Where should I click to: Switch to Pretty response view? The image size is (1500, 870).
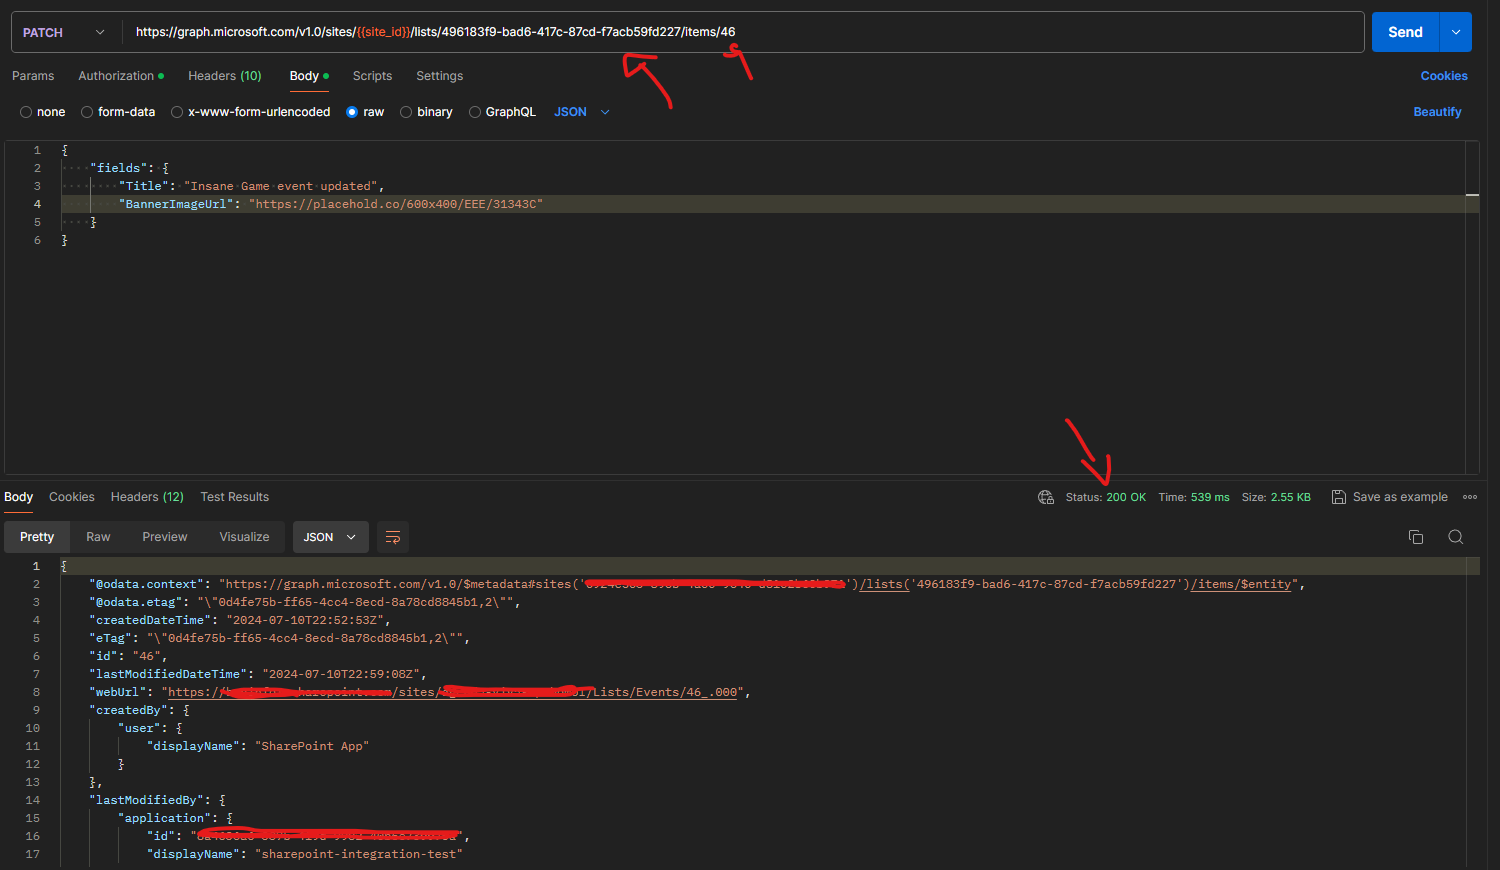37,537
